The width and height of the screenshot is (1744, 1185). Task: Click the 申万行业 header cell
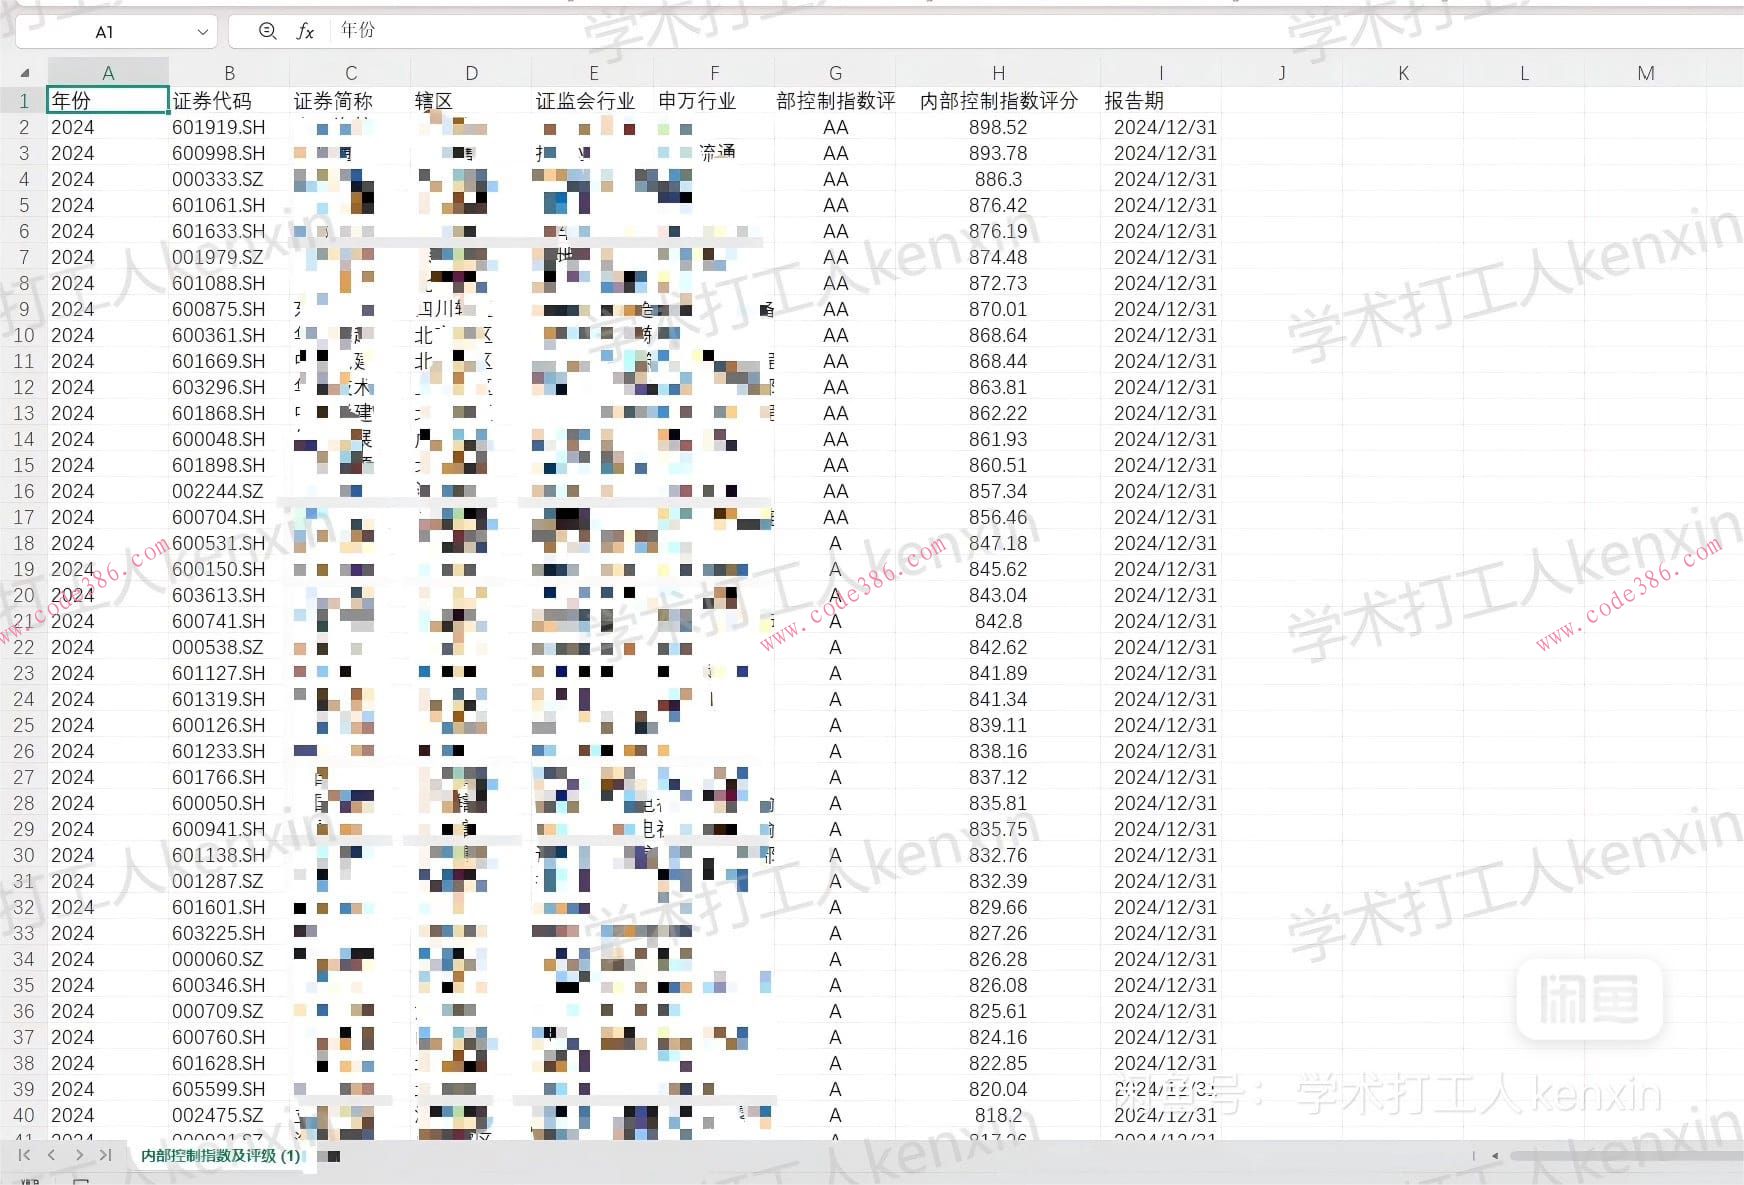[x=714, y=100]
